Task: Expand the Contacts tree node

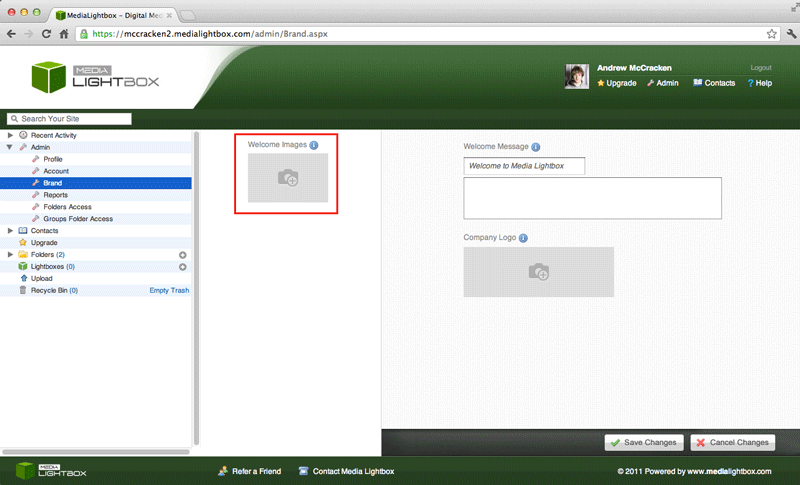Action: pos(10,231)
